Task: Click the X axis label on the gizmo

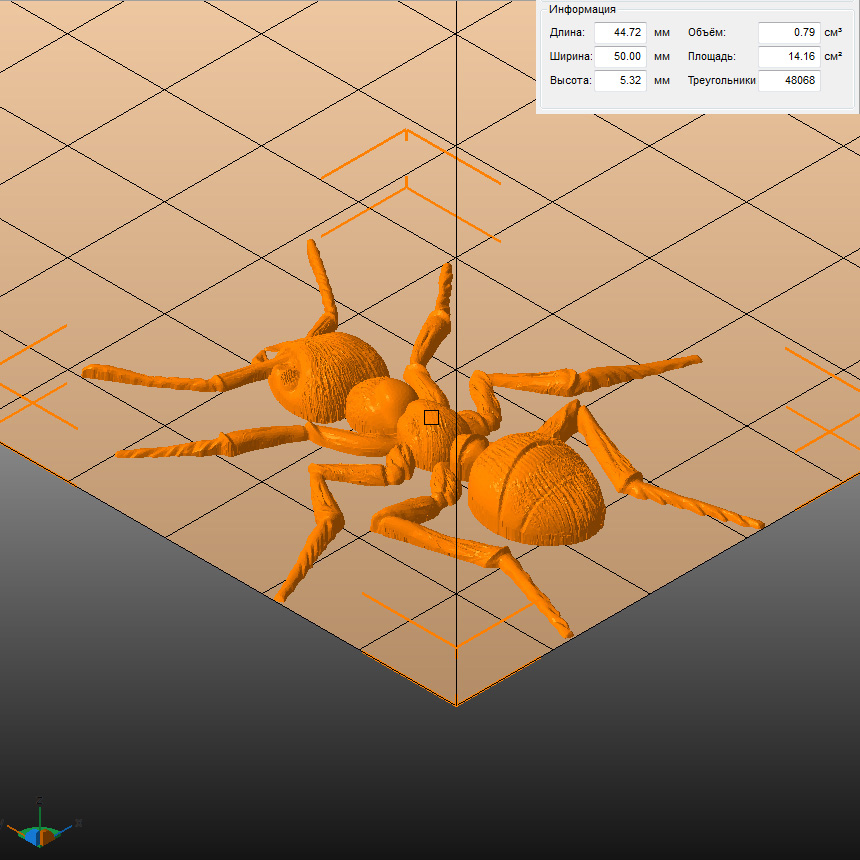Action: (x=78, y=824)
